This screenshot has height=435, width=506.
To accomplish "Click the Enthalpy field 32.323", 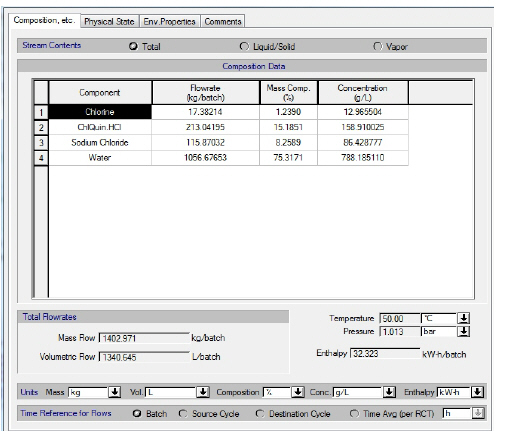I will (385, 353).
